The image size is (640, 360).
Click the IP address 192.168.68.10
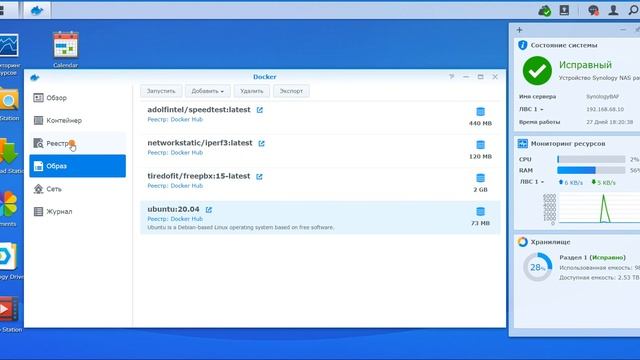point(605,109)
